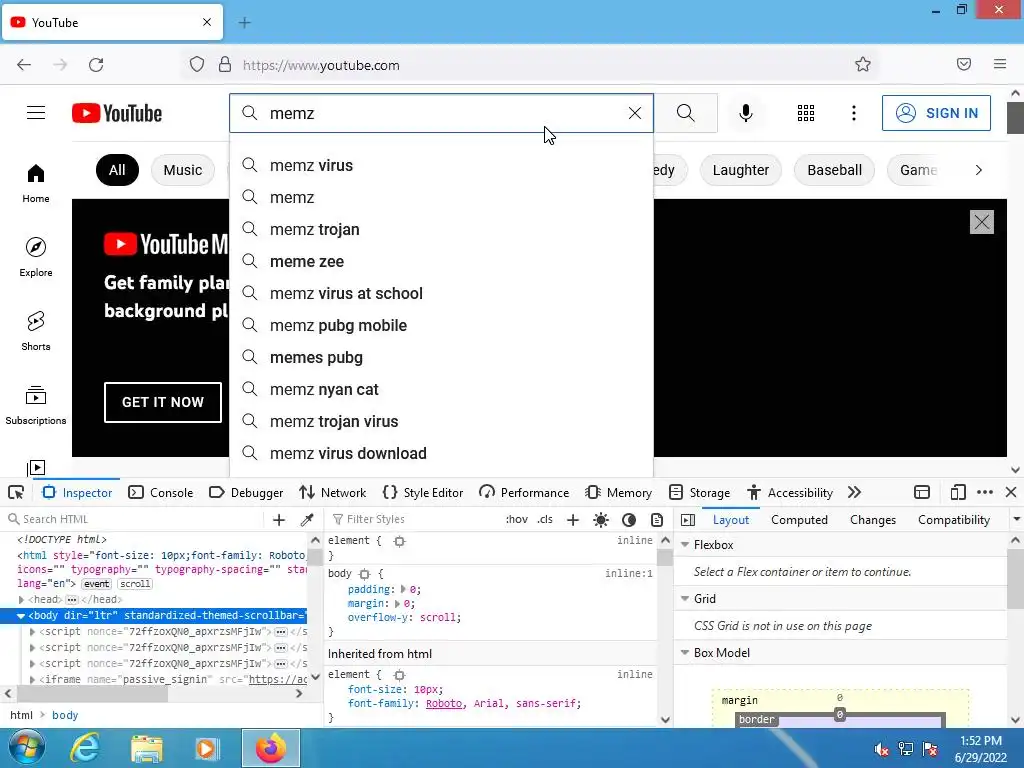Open the YouTube hamburger guide menu
Viewport: 1024px width, 768px height.
36,113
